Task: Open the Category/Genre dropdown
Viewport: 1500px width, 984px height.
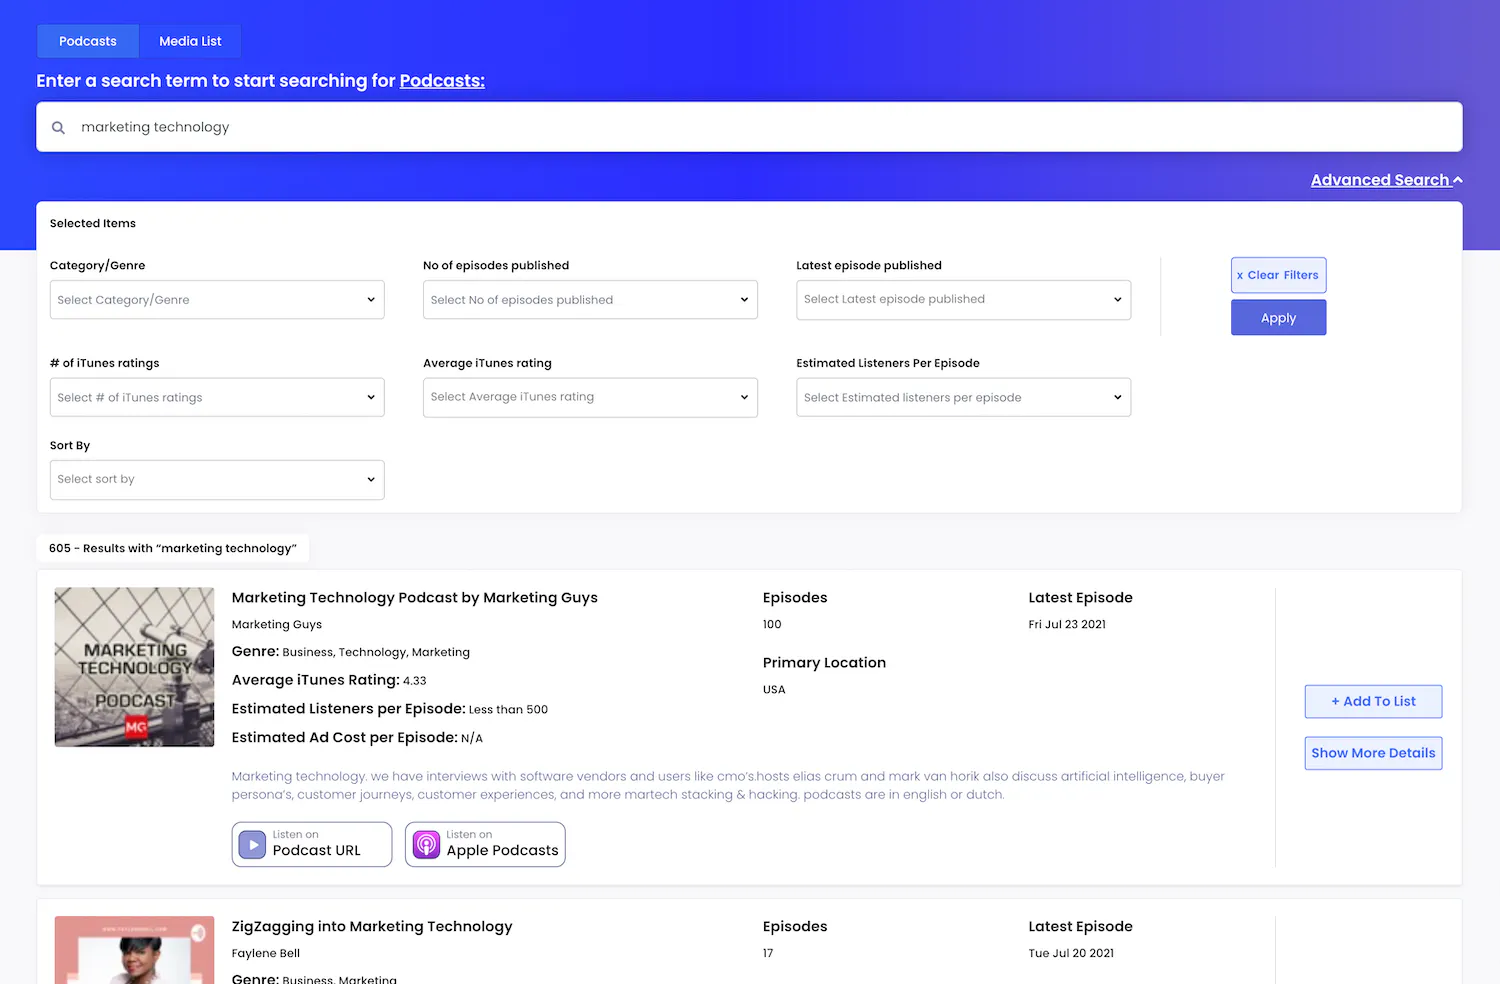Action: (217, 300)
